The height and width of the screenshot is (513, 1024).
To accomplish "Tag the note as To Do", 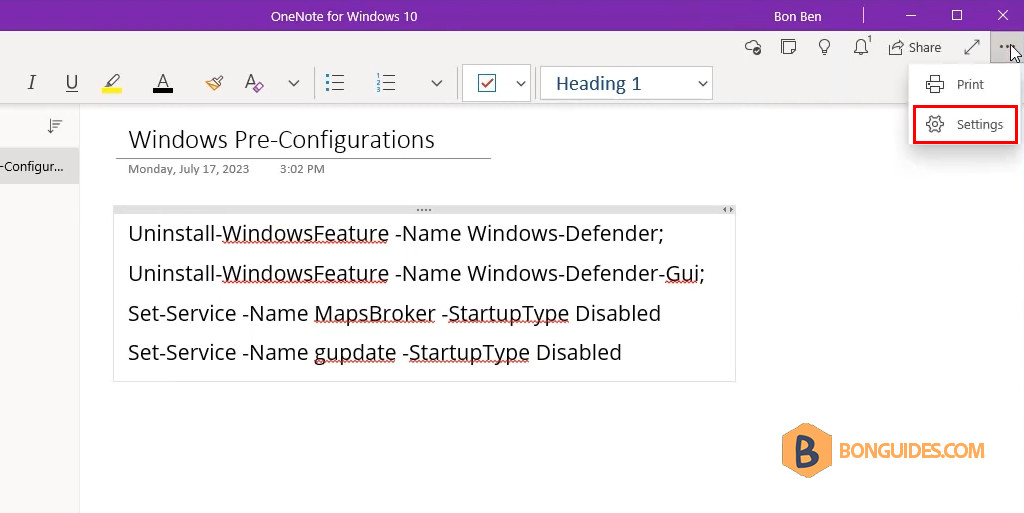I will point(487,83).
